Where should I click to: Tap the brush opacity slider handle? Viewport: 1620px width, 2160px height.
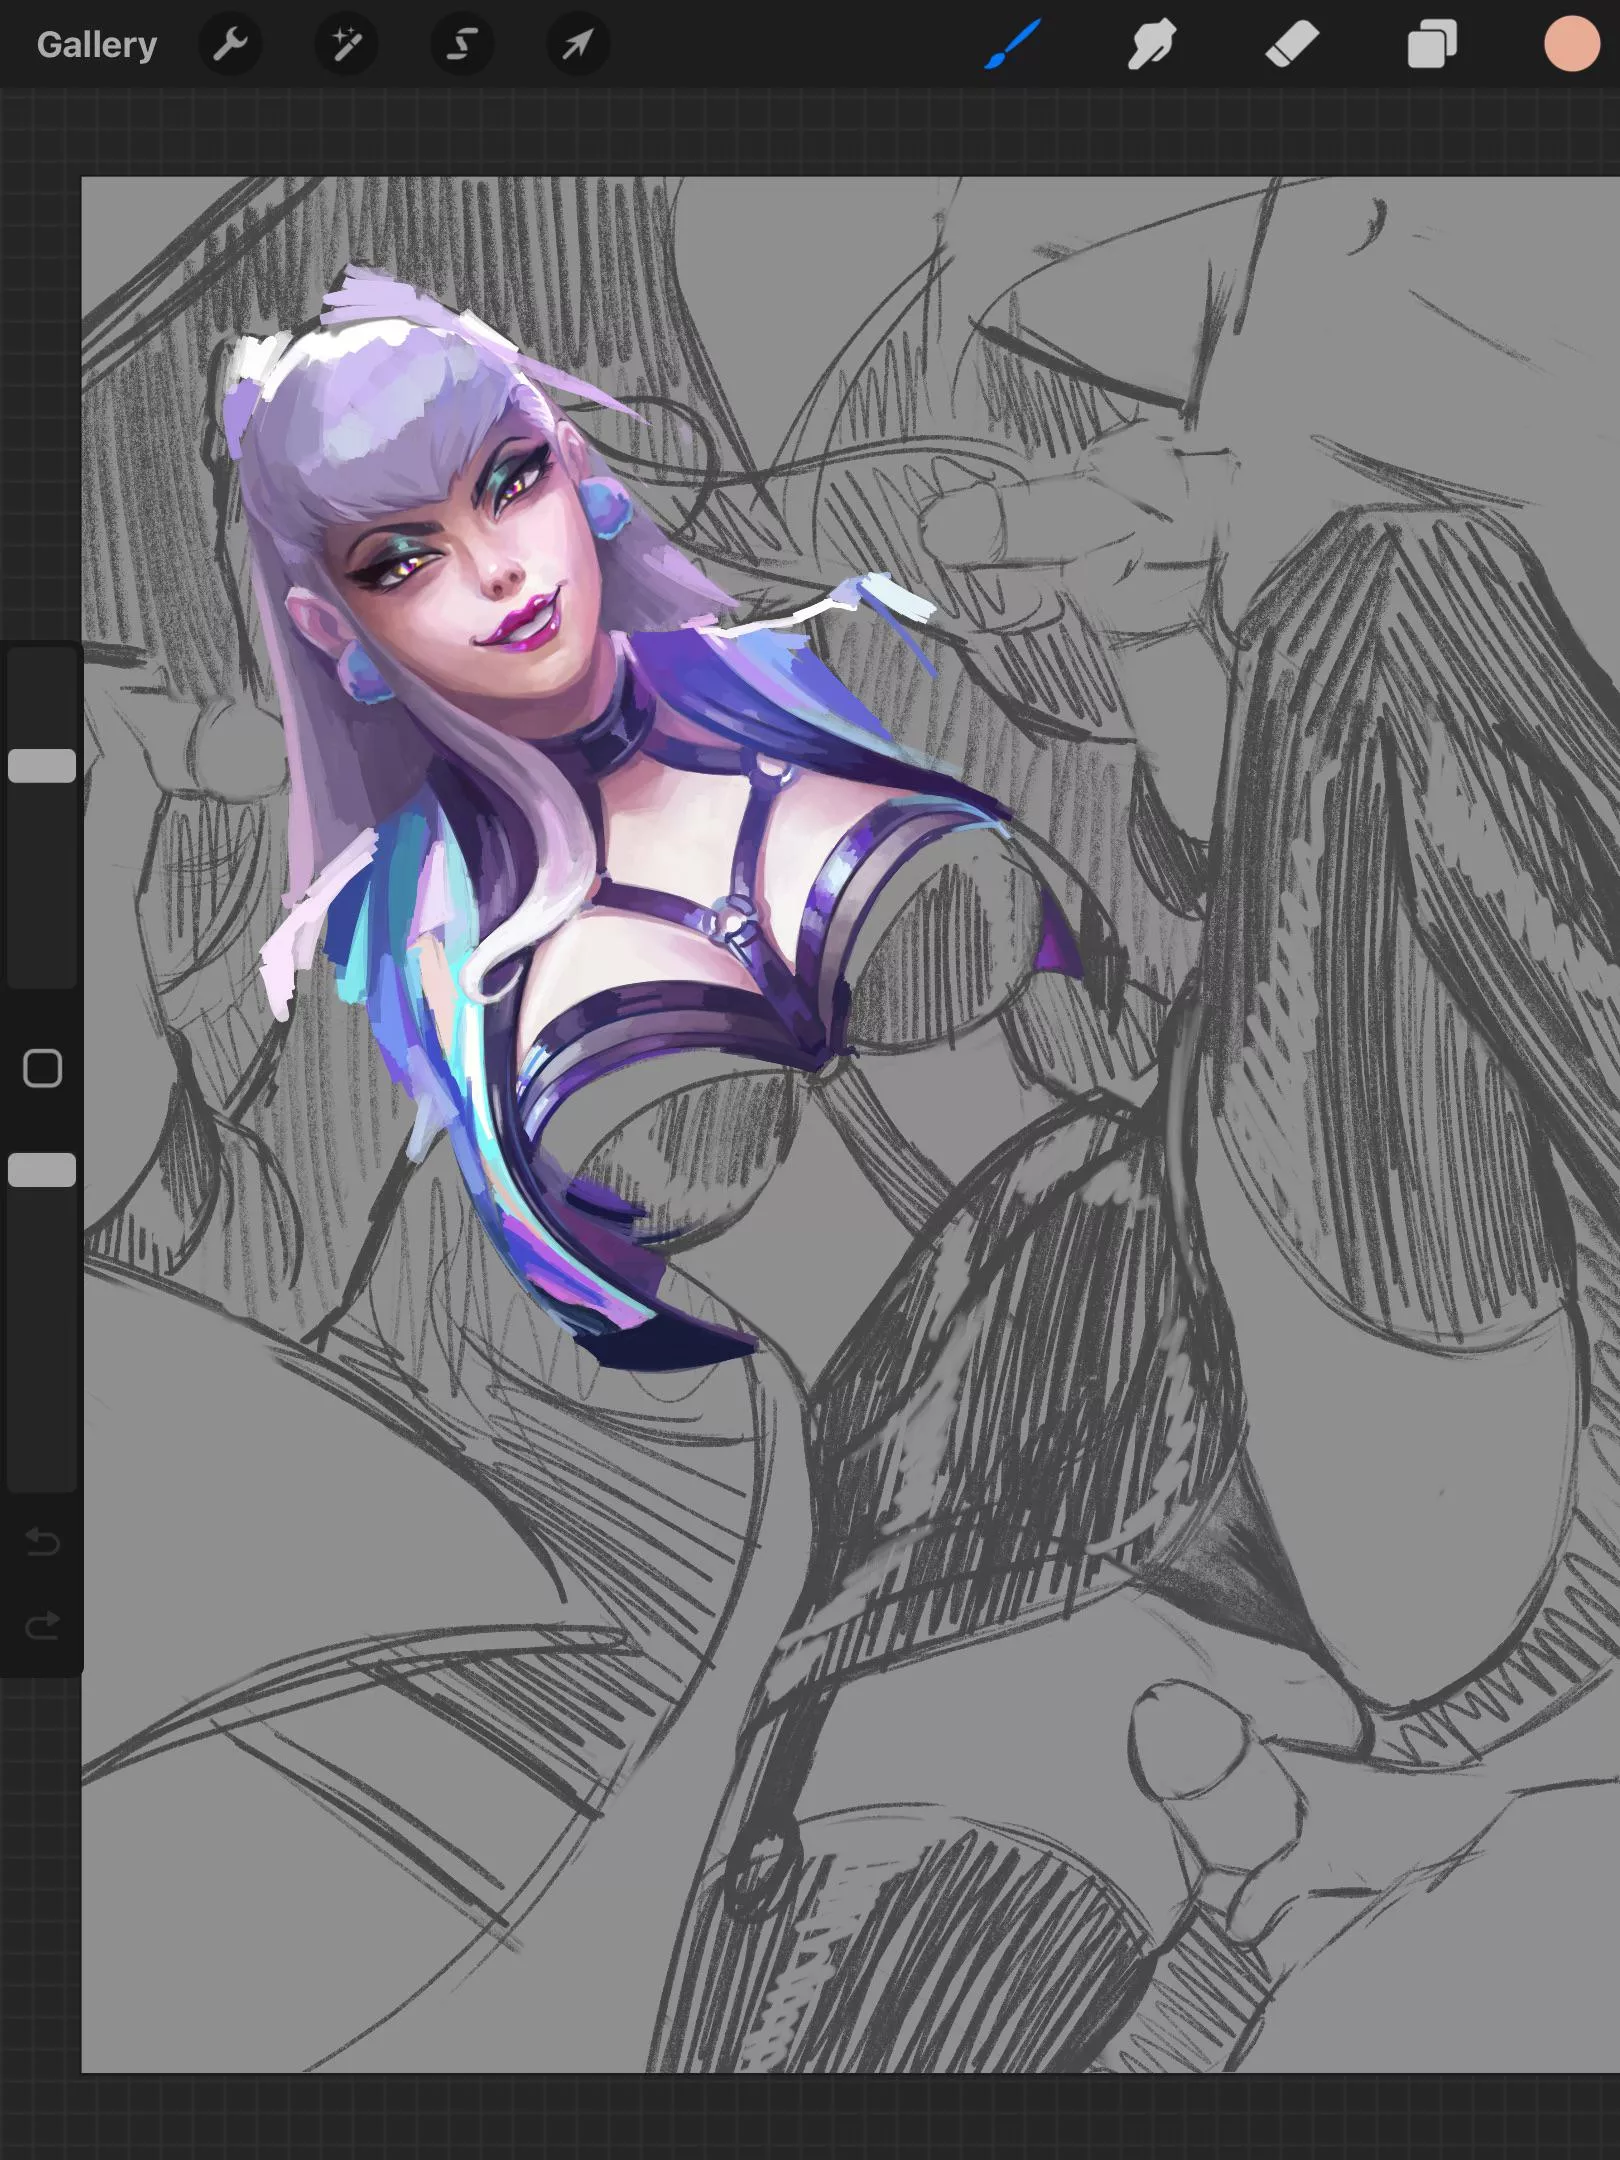42,1168
